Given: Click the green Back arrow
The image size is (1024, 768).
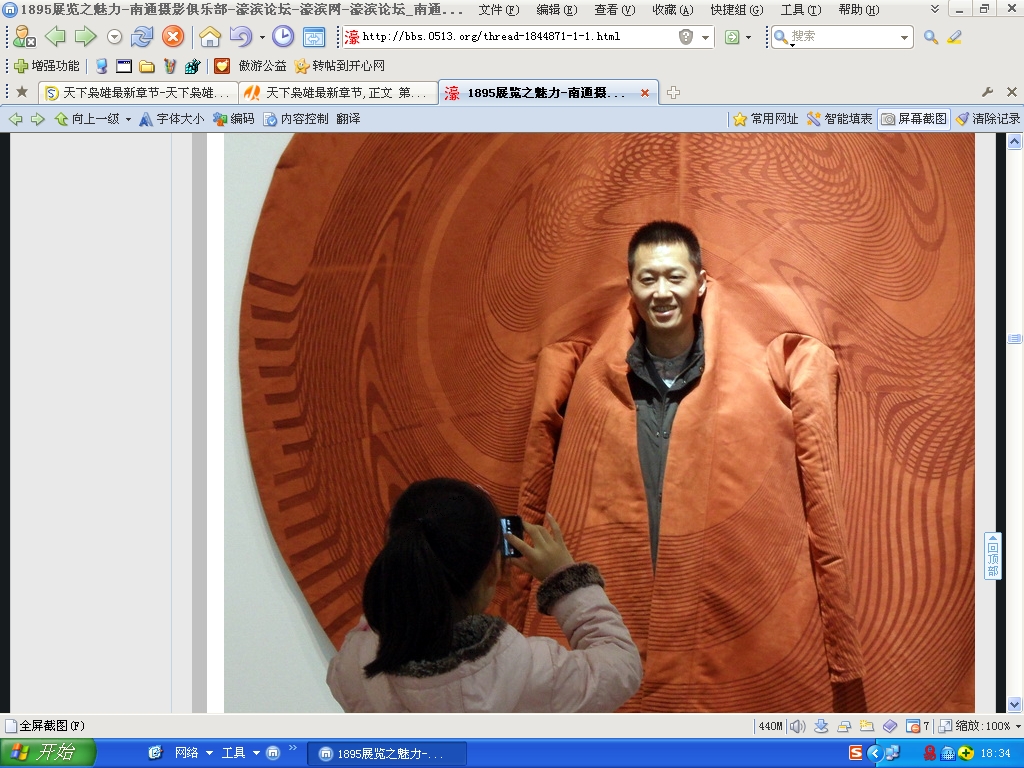Looking at the screenshot, I should click(55, 37).
